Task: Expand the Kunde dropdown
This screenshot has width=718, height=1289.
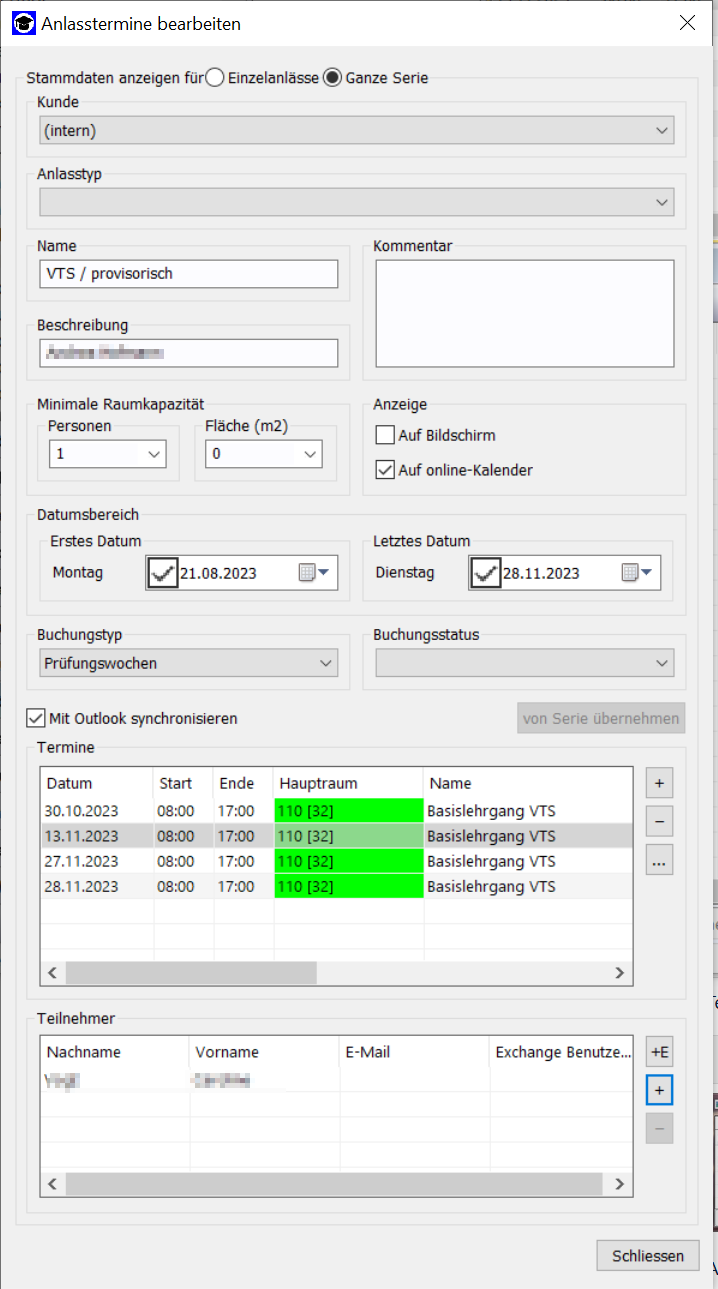Action: 661,130
